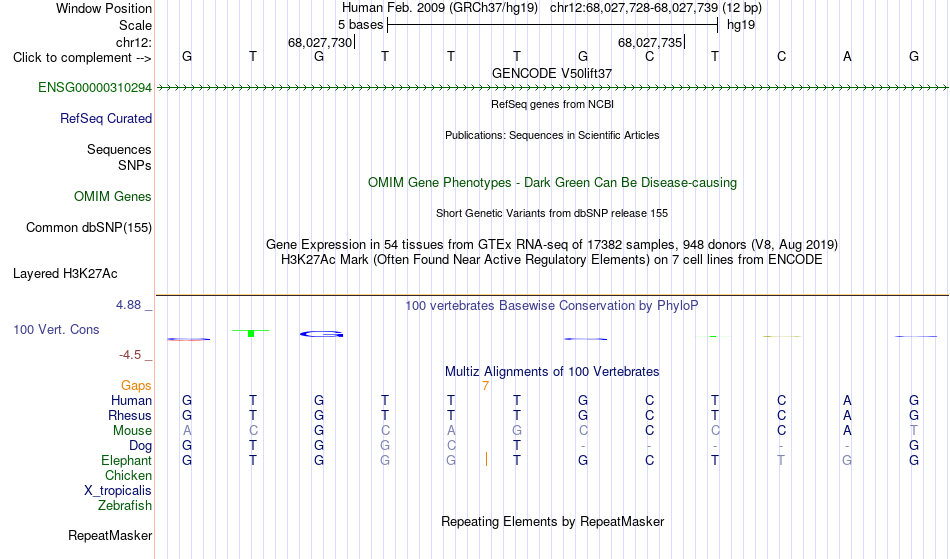950x559 pixels.
Task: Select the 'X_tropicalis' species label
Action: (118, 491)
